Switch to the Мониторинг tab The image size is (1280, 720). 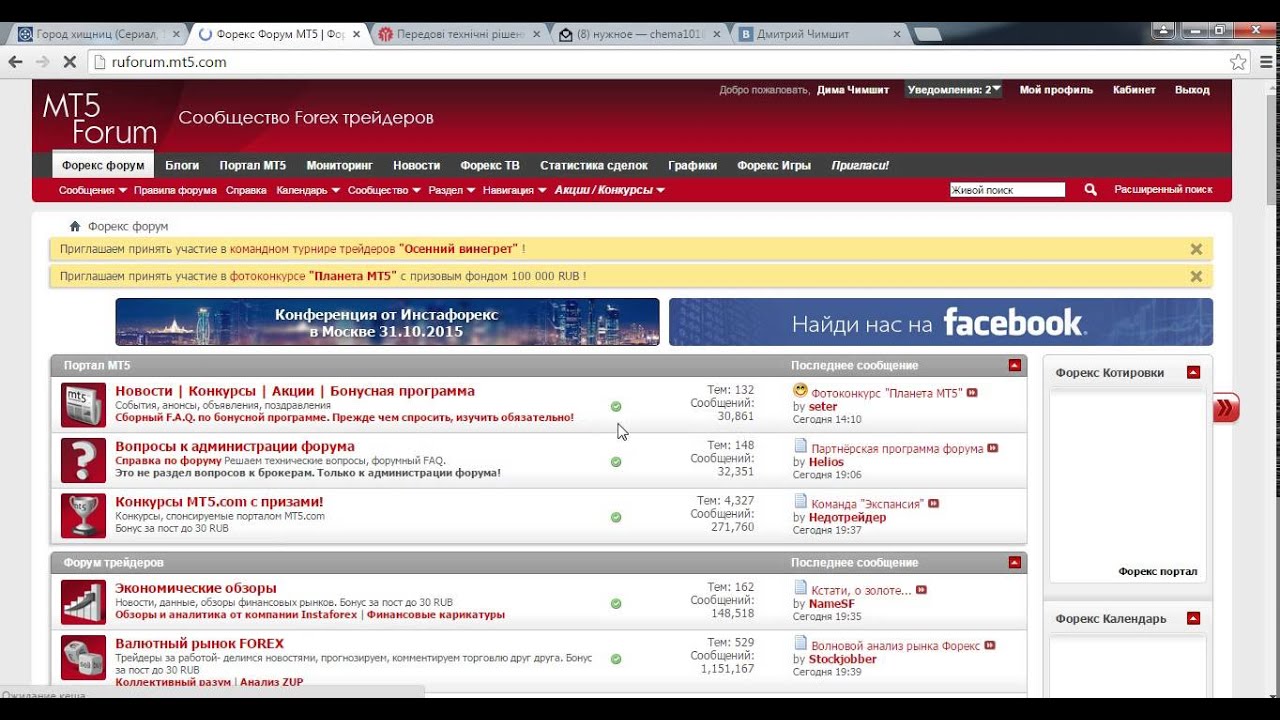pos(340,165)
